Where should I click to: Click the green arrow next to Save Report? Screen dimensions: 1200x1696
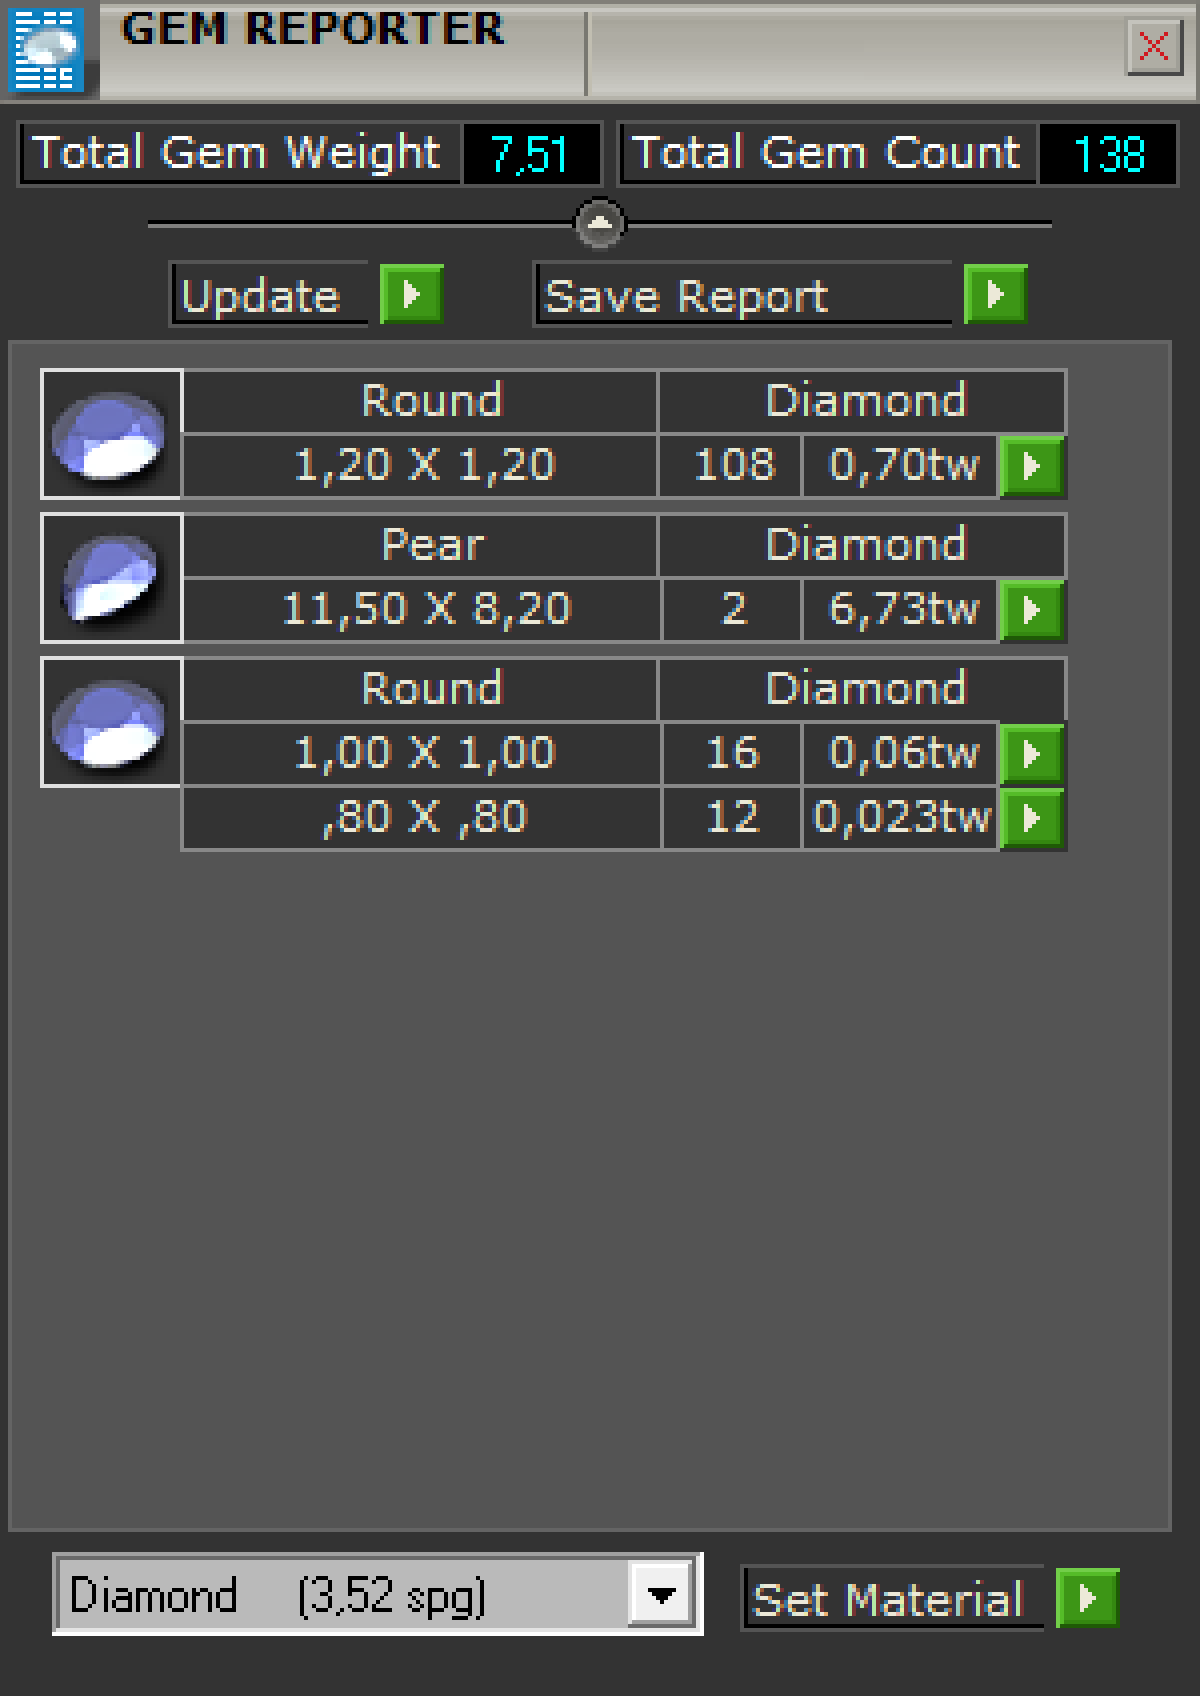tap(995, 295)
